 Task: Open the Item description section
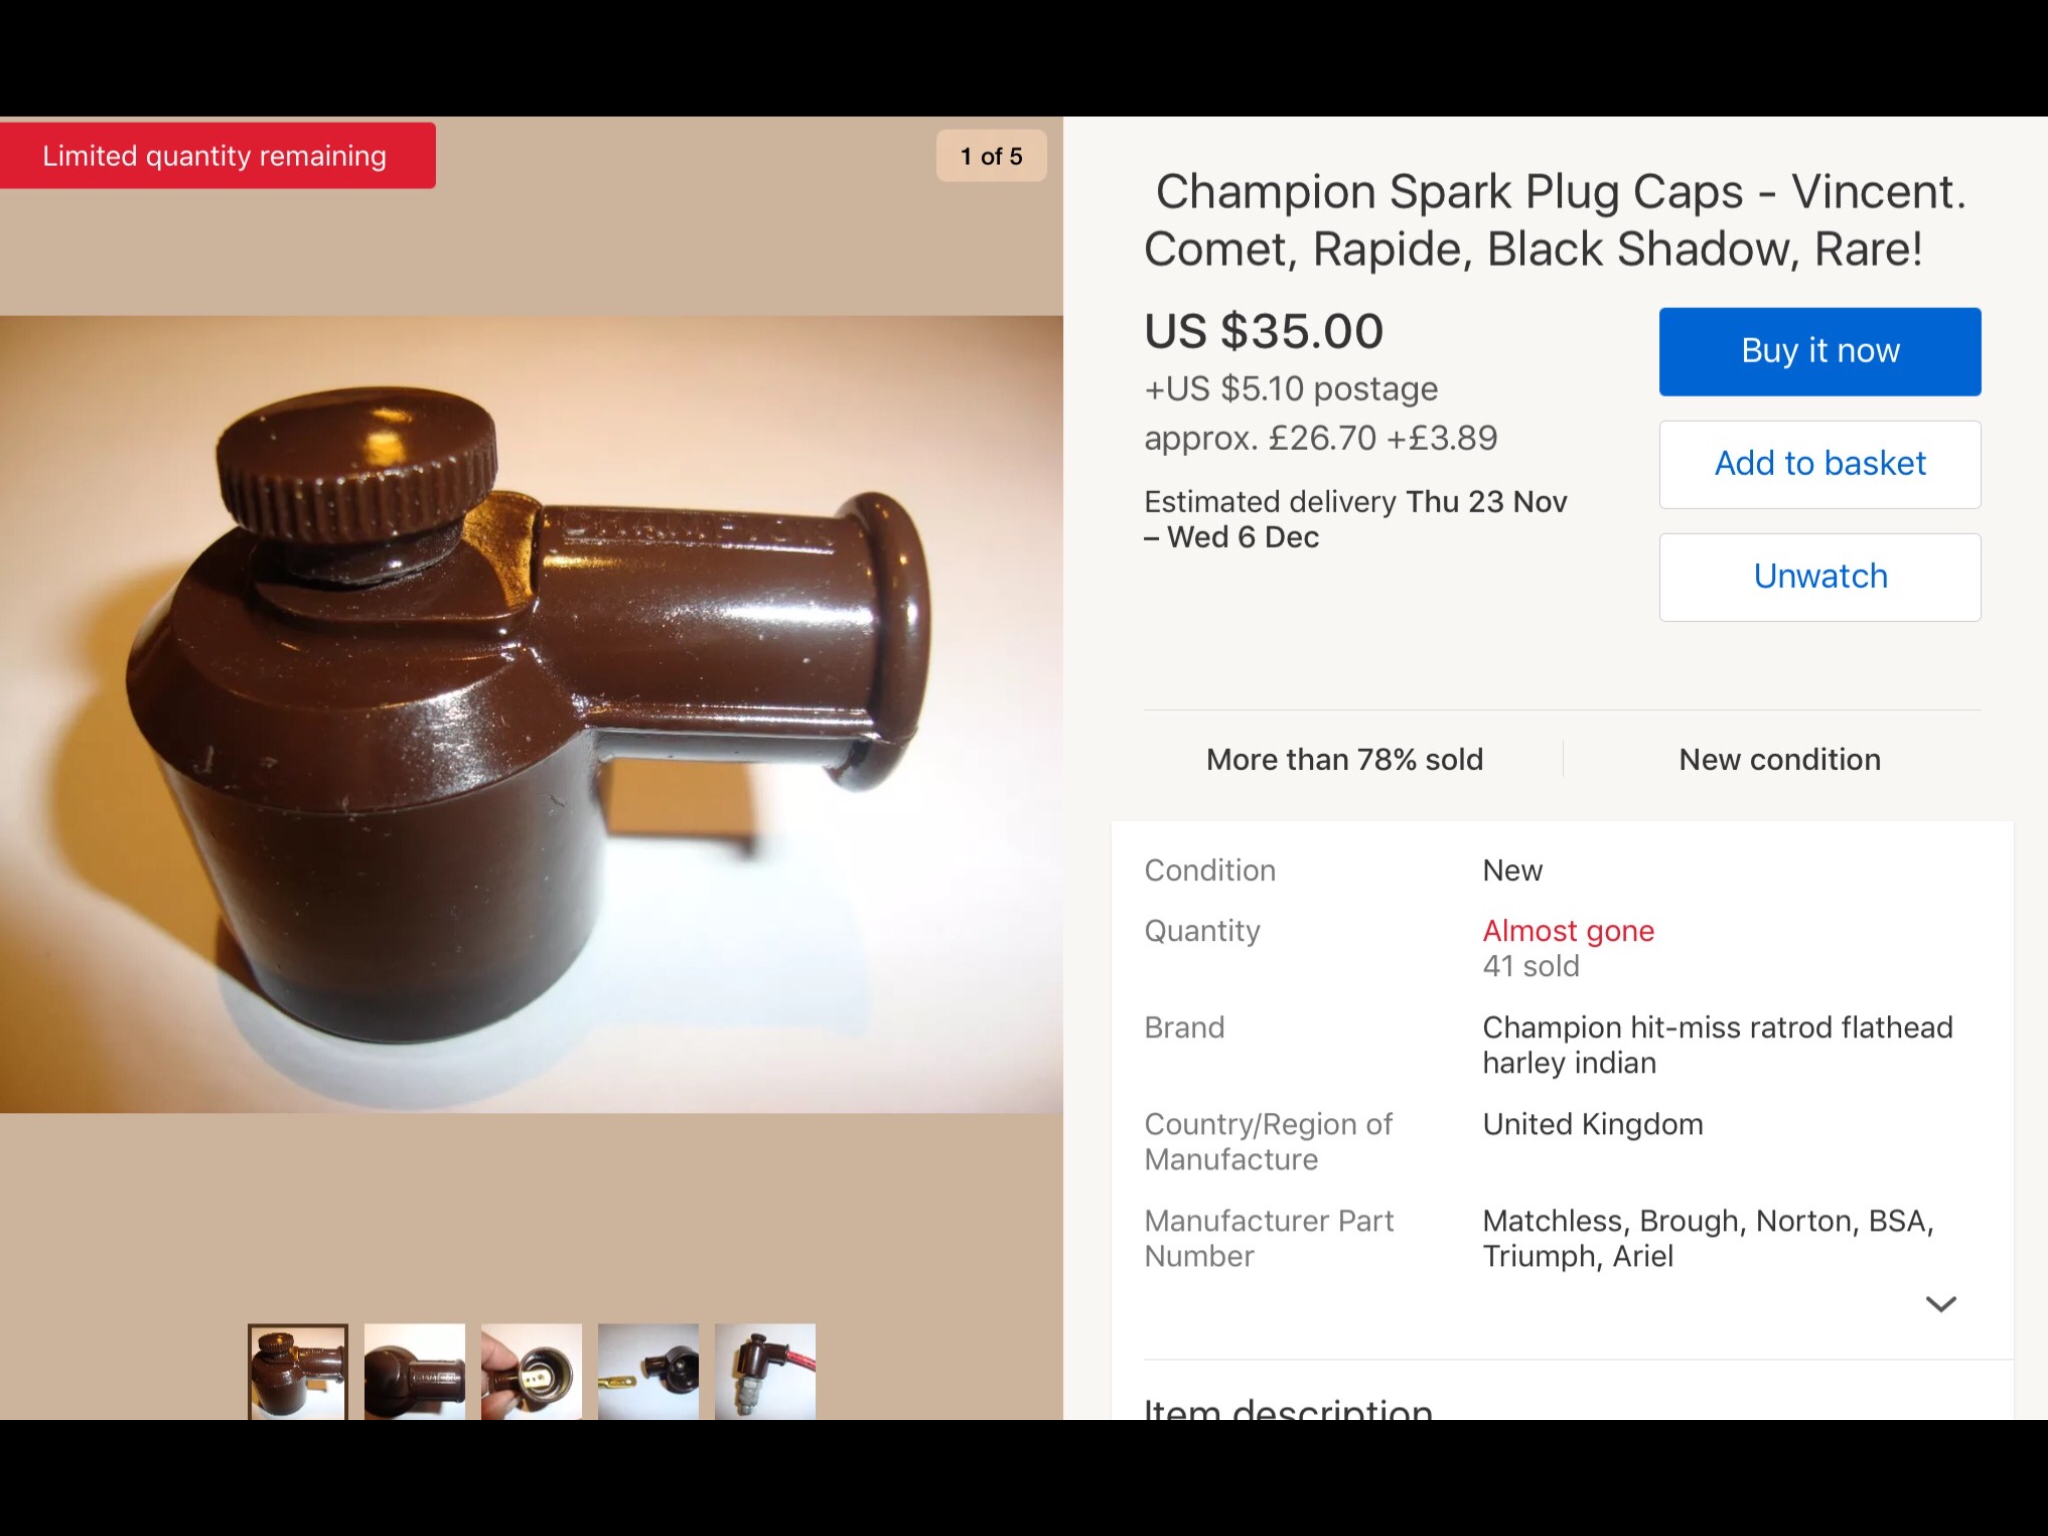pyautogui.click(x=1288, y=1408)
